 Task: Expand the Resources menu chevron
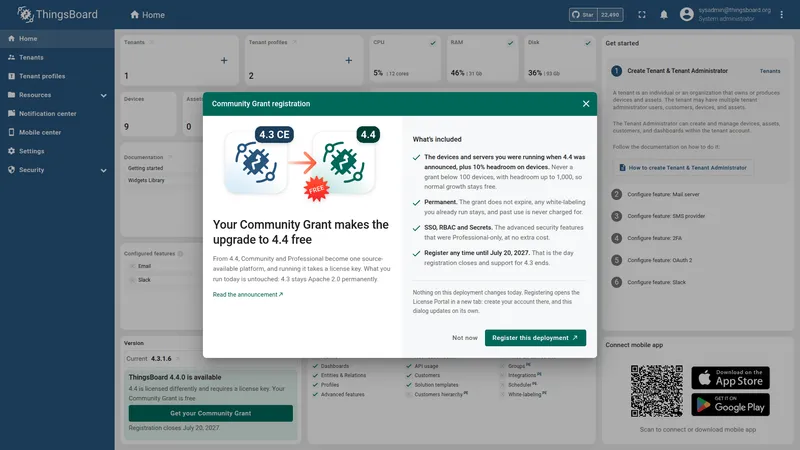coord(104,95)
